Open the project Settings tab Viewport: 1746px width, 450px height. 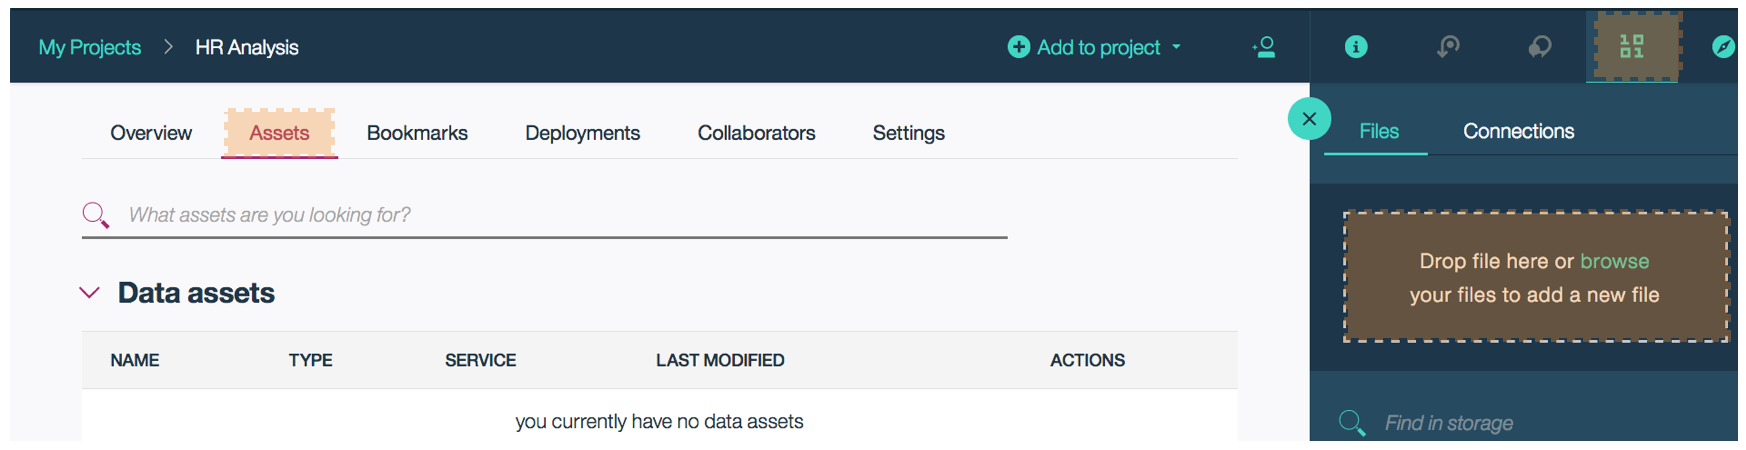[908, 133]
